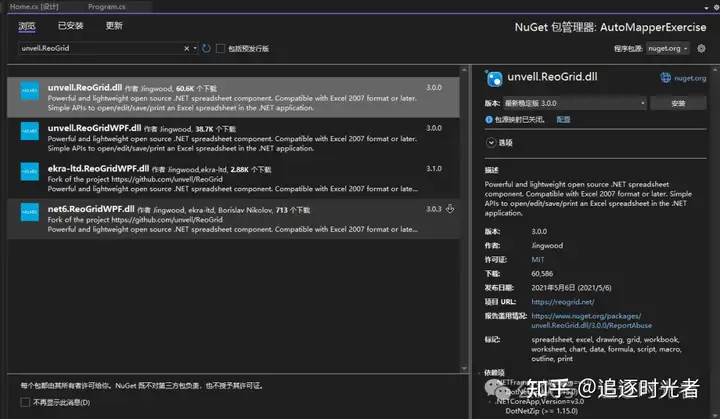Open the nuget.org link in detail pane

[690, 78]
